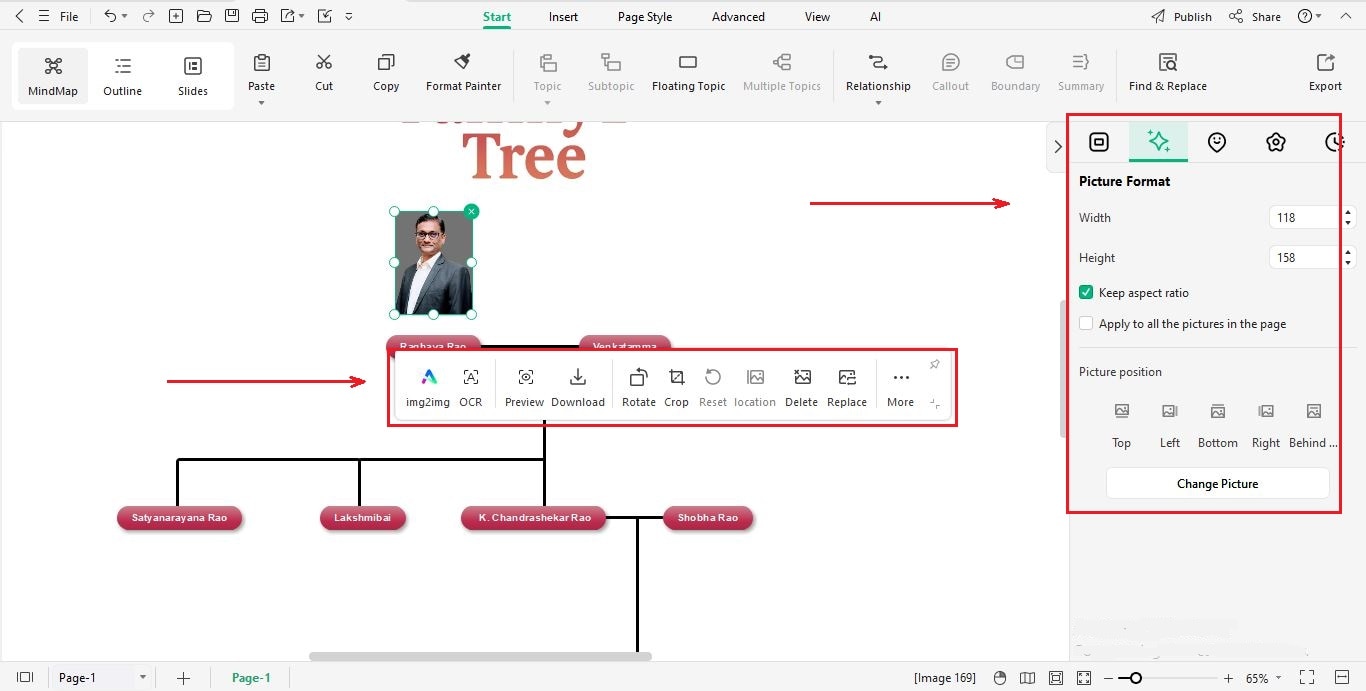The image size is (1366, 691).
Task: Open the first format panel tab icon
Action: click(x=1098, y=142)
